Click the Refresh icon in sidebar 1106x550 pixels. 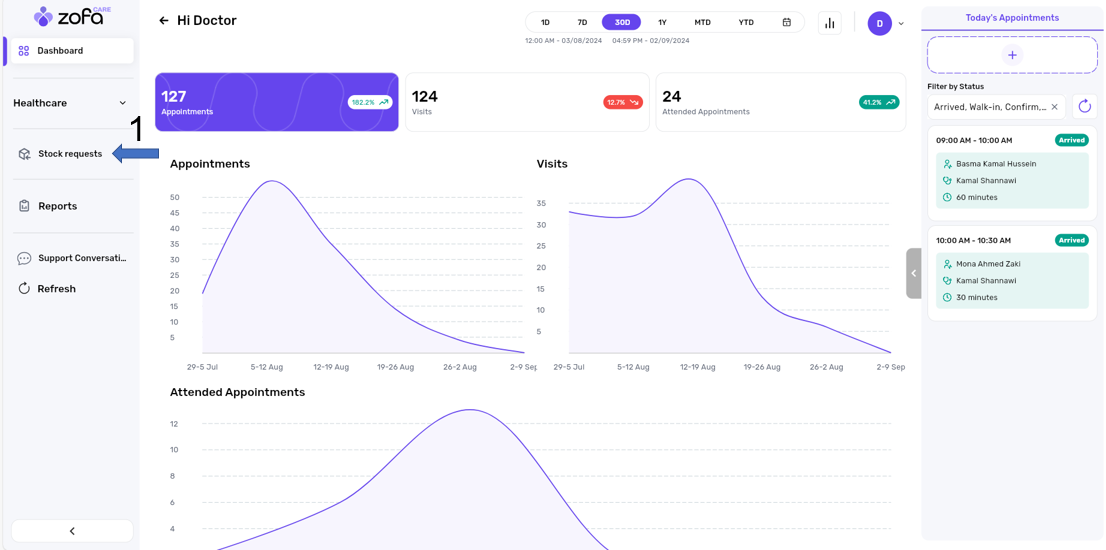(x=24, y=289)
